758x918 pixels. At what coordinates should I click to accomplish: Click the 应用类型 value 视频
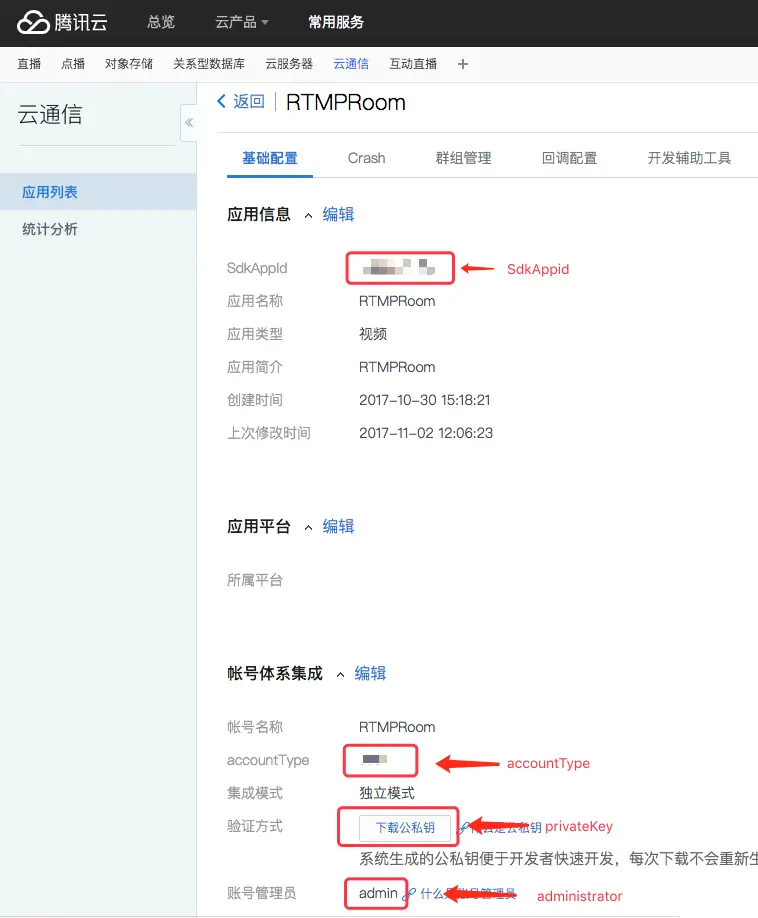(x=373, y=334)
